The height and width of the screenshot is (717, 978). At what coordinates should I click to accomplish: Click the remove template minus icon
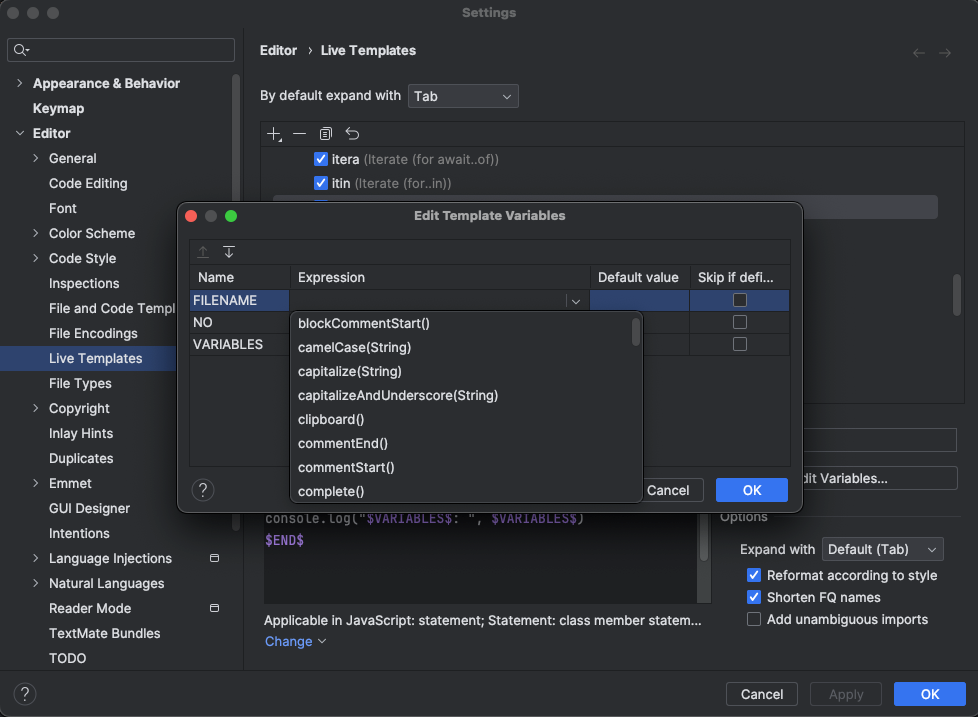pos(299,134)
